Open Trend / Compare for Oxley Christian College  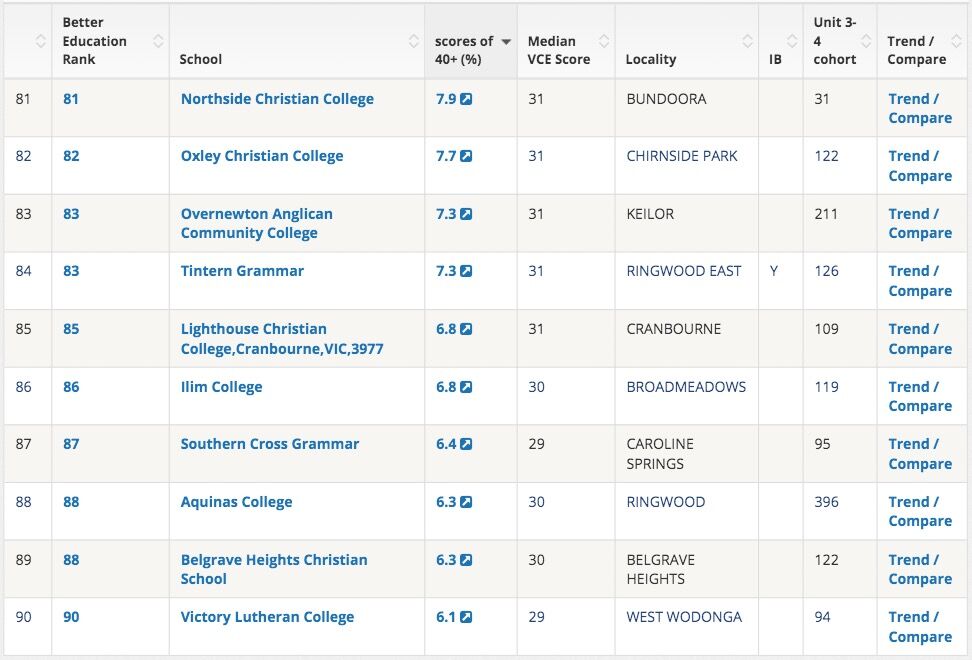point(919,166)
